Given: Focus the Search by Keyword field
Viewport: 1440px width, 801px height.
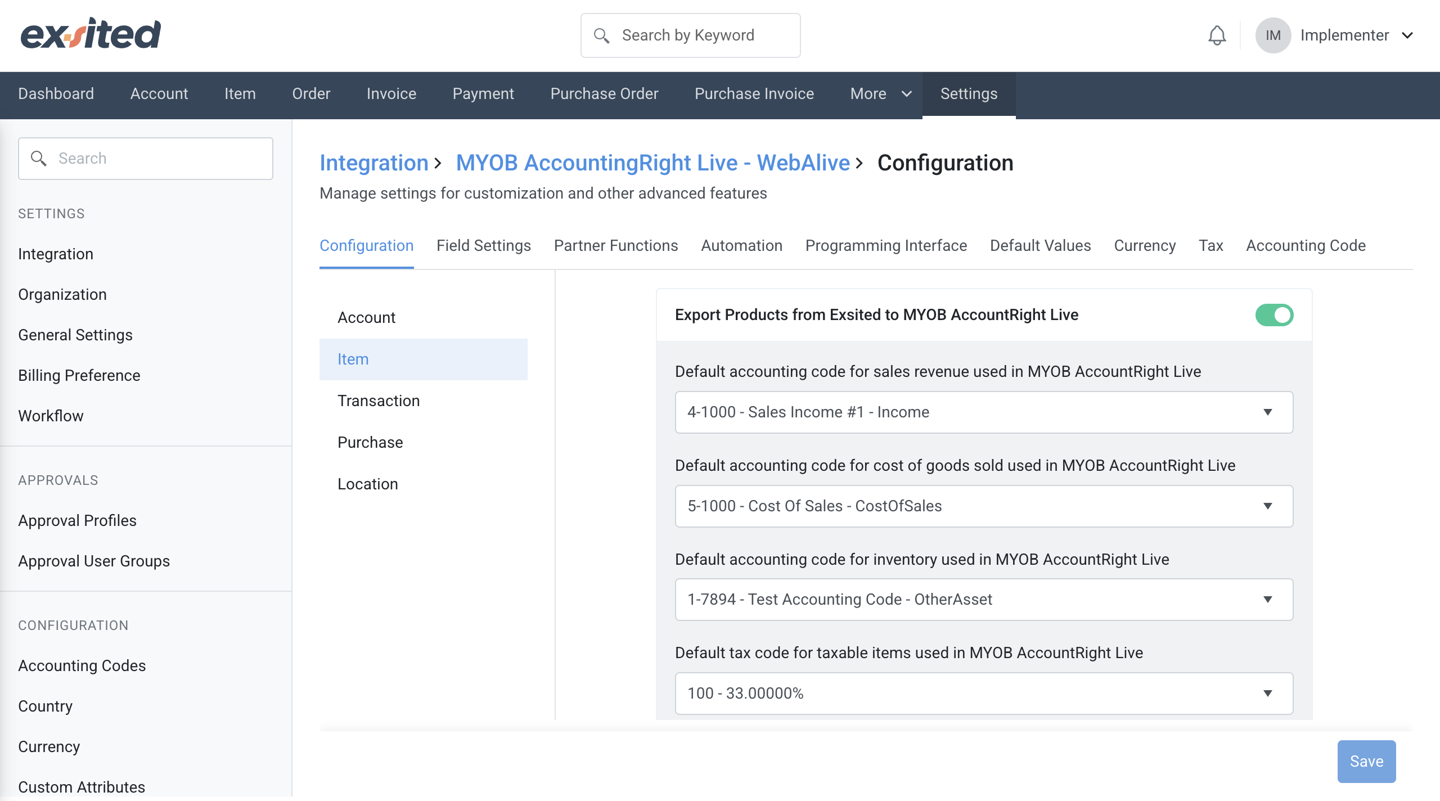Looking at the screenshot, I should 690,36.
